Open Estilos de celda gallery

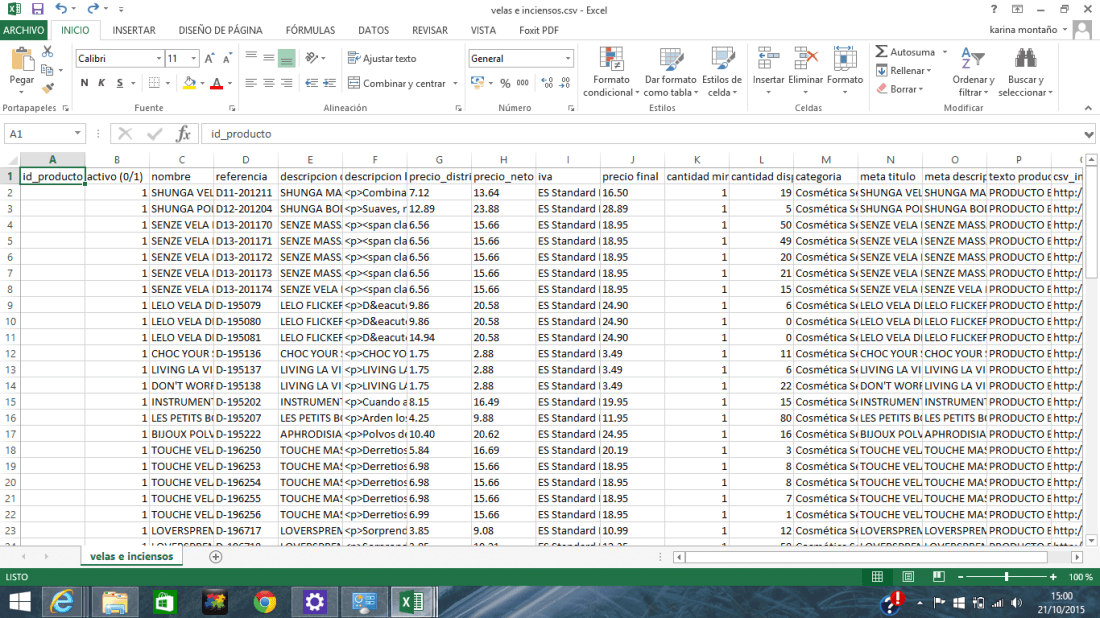point(722,72)
